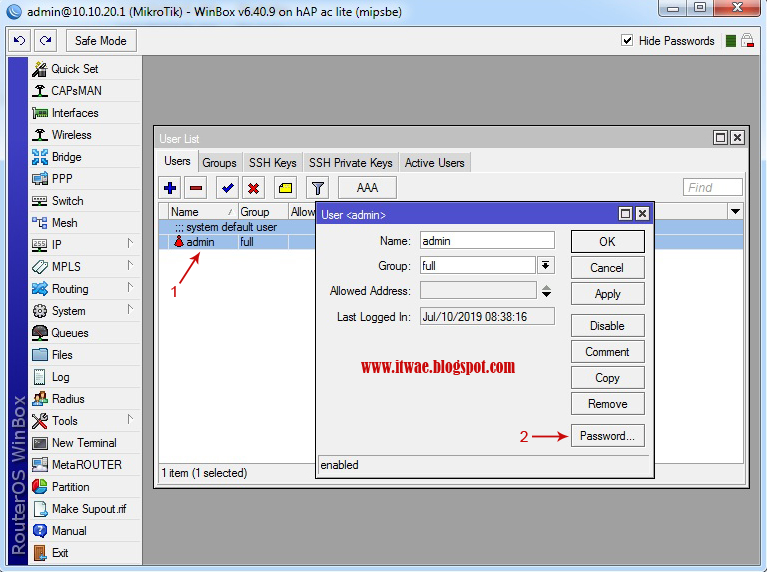Open the Group dropdown in User admin dialog
Image resolution: width=767 pixels, height=572 pixels.
pos(545,265)
